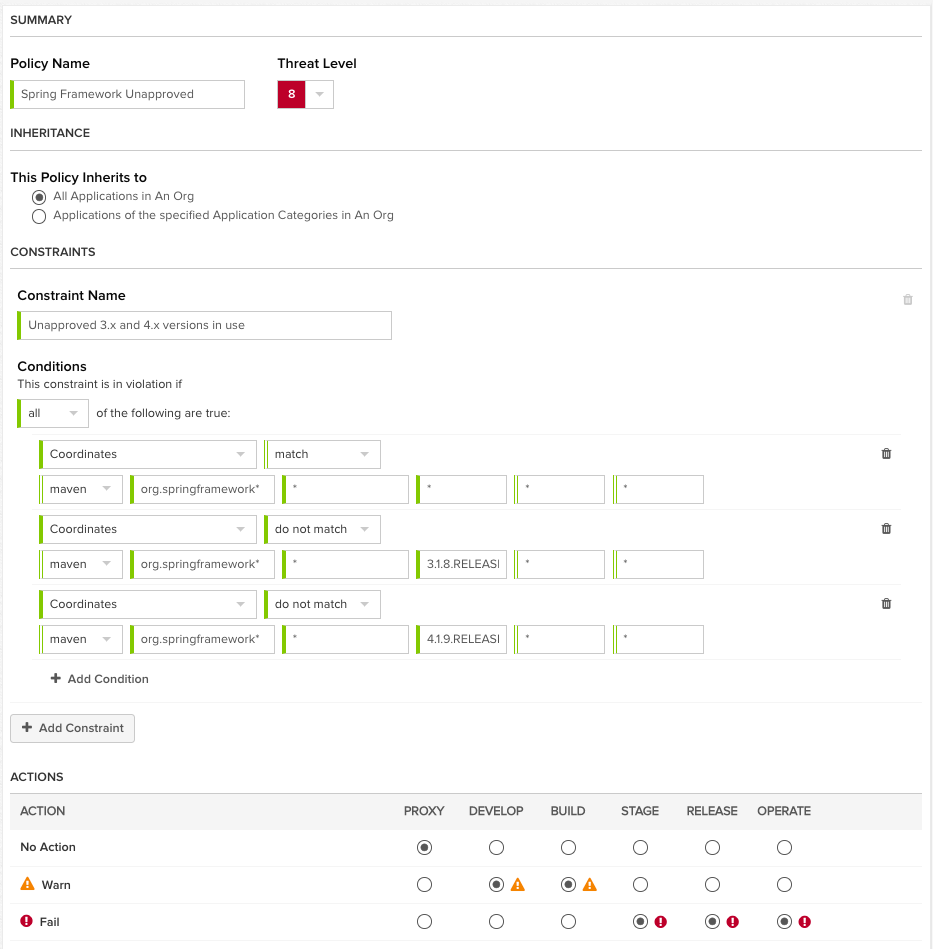This screenshot has height=949, width=933.
Task: Click the Warn icon under BUILD column
Action: [589, 885]
